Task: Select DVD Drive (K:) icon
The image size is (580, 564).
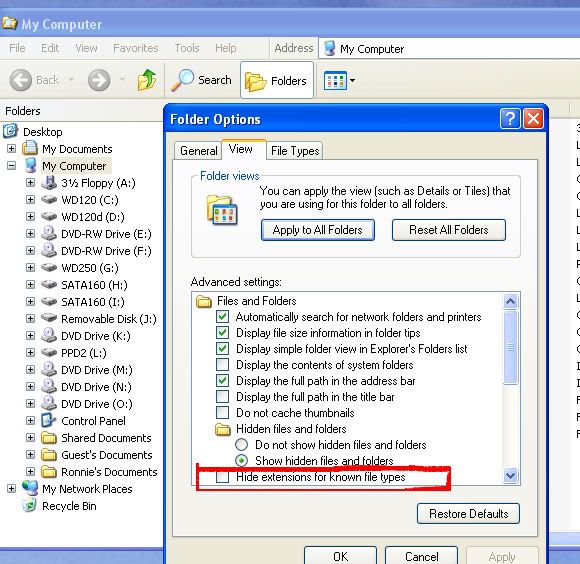Action: [x=48, y=335]
